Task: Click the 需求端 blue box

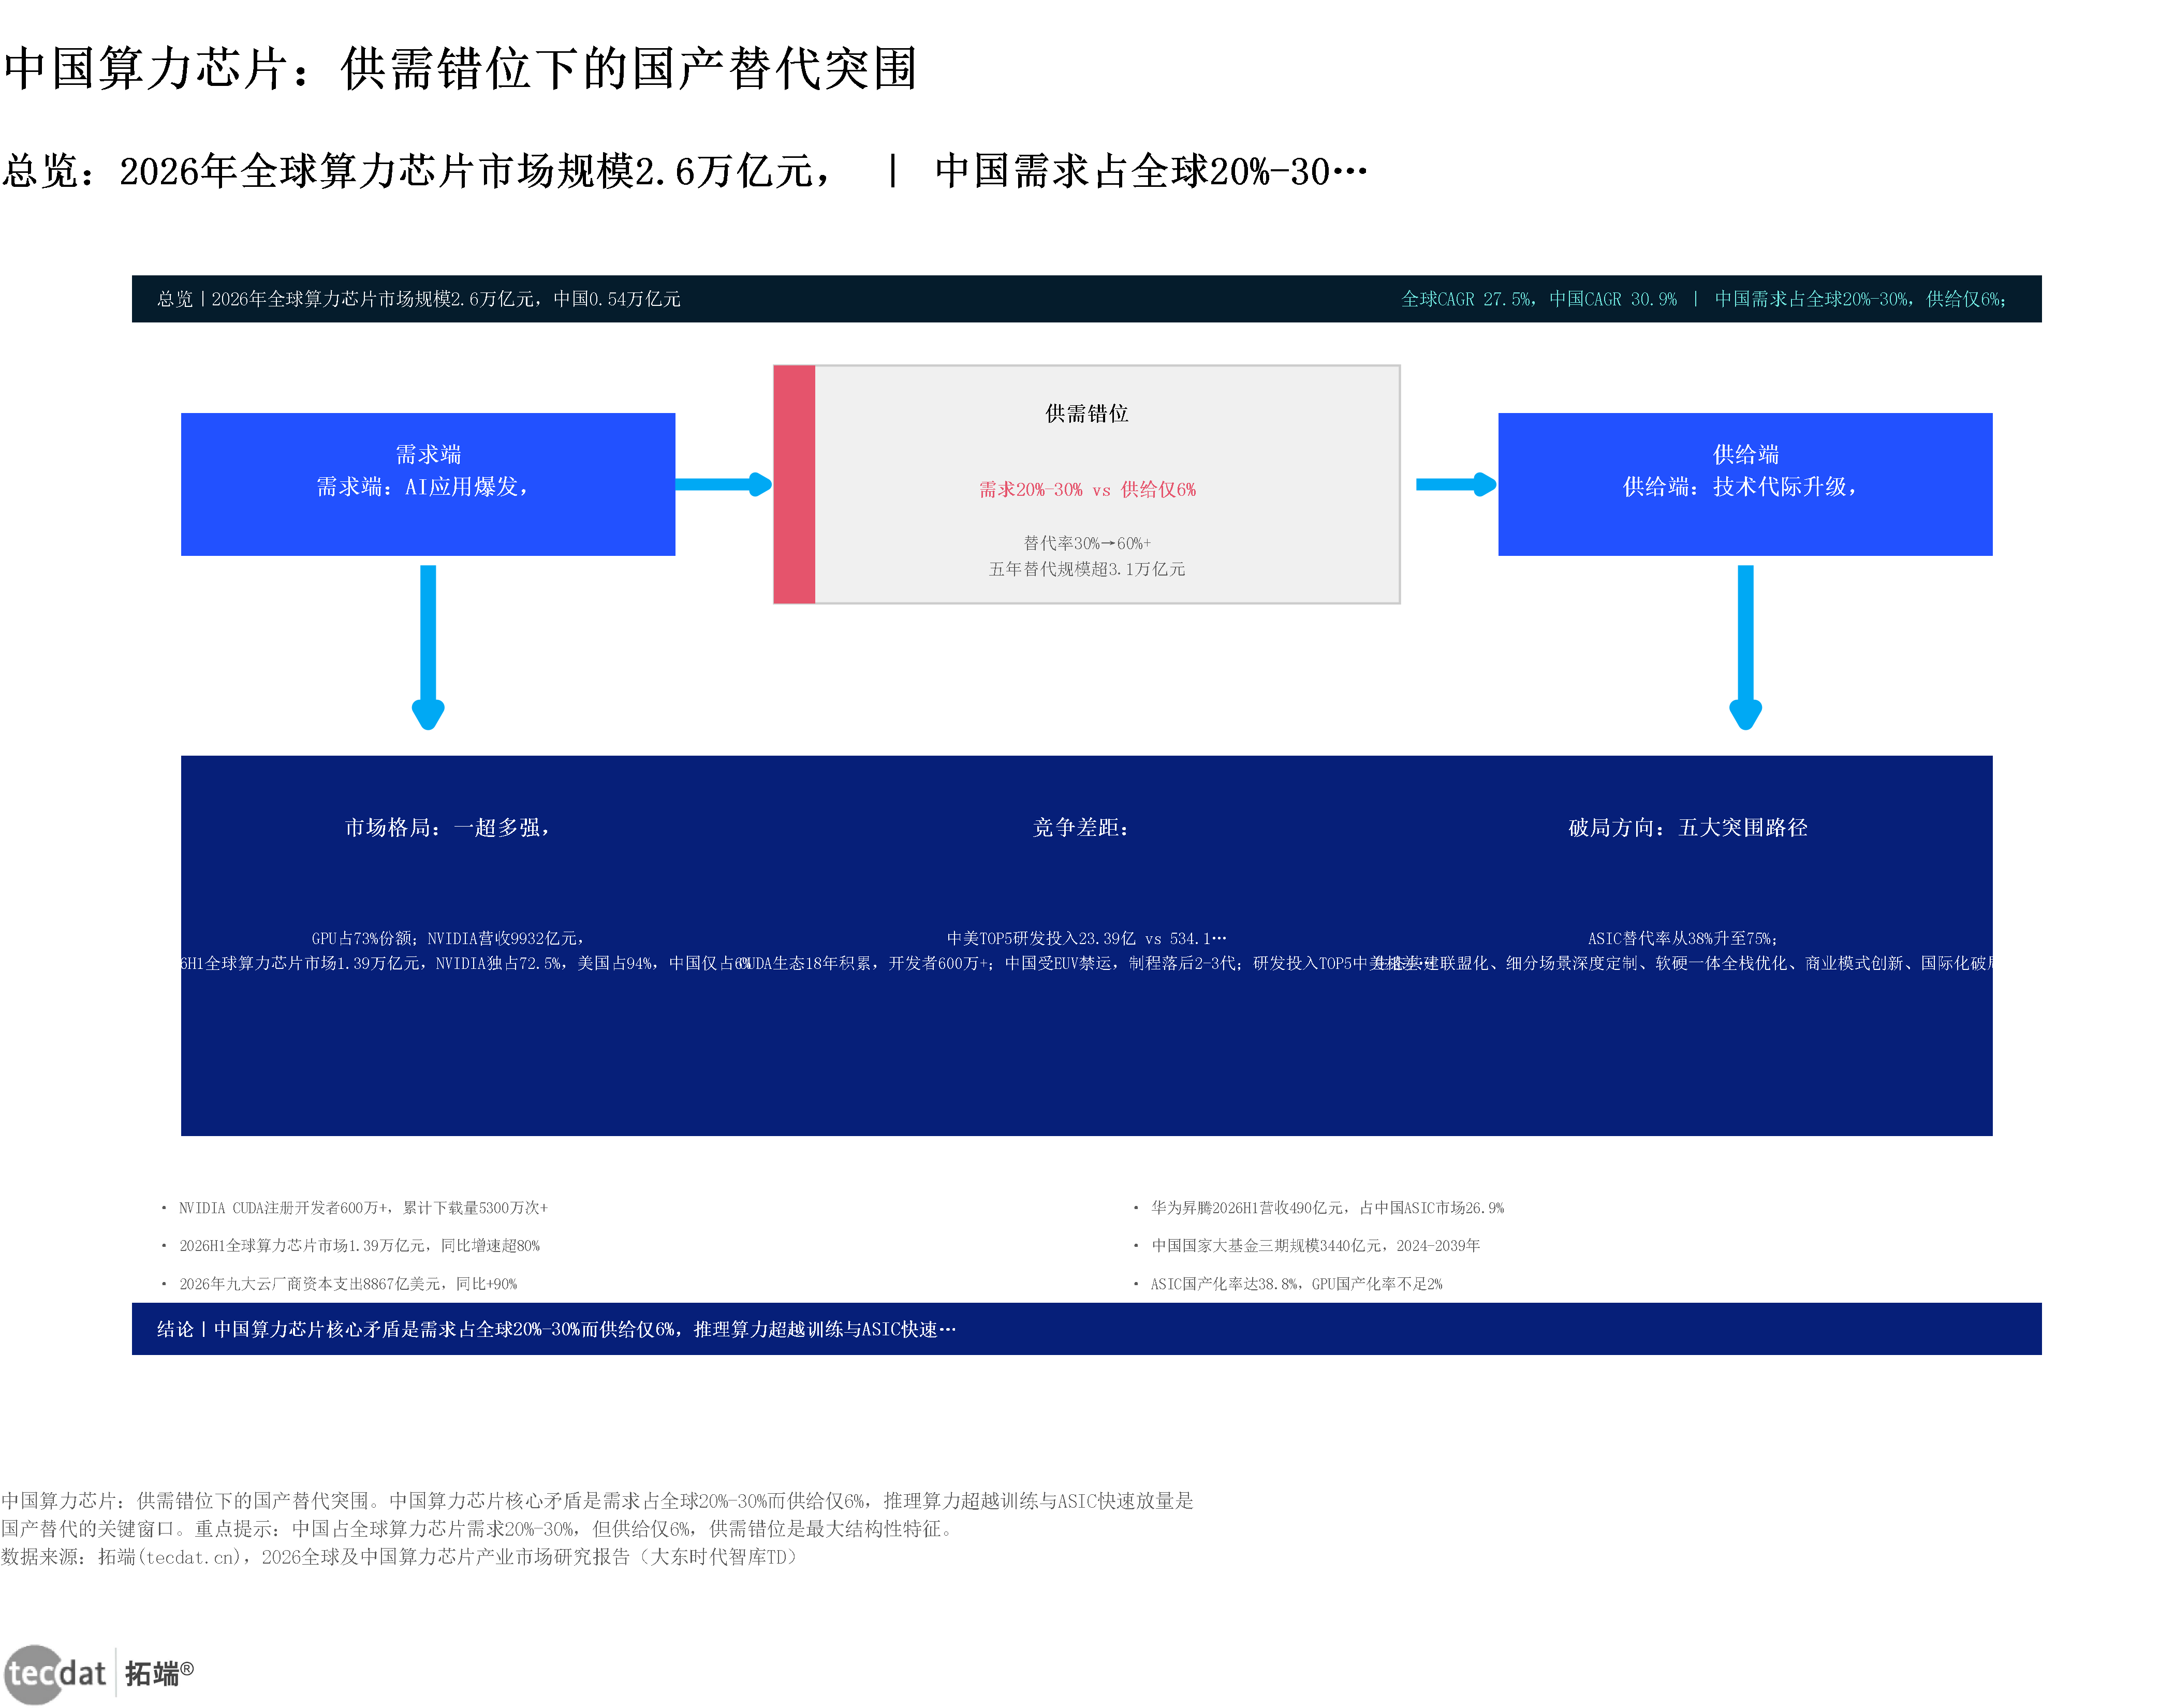Action: tap(428, 484)
